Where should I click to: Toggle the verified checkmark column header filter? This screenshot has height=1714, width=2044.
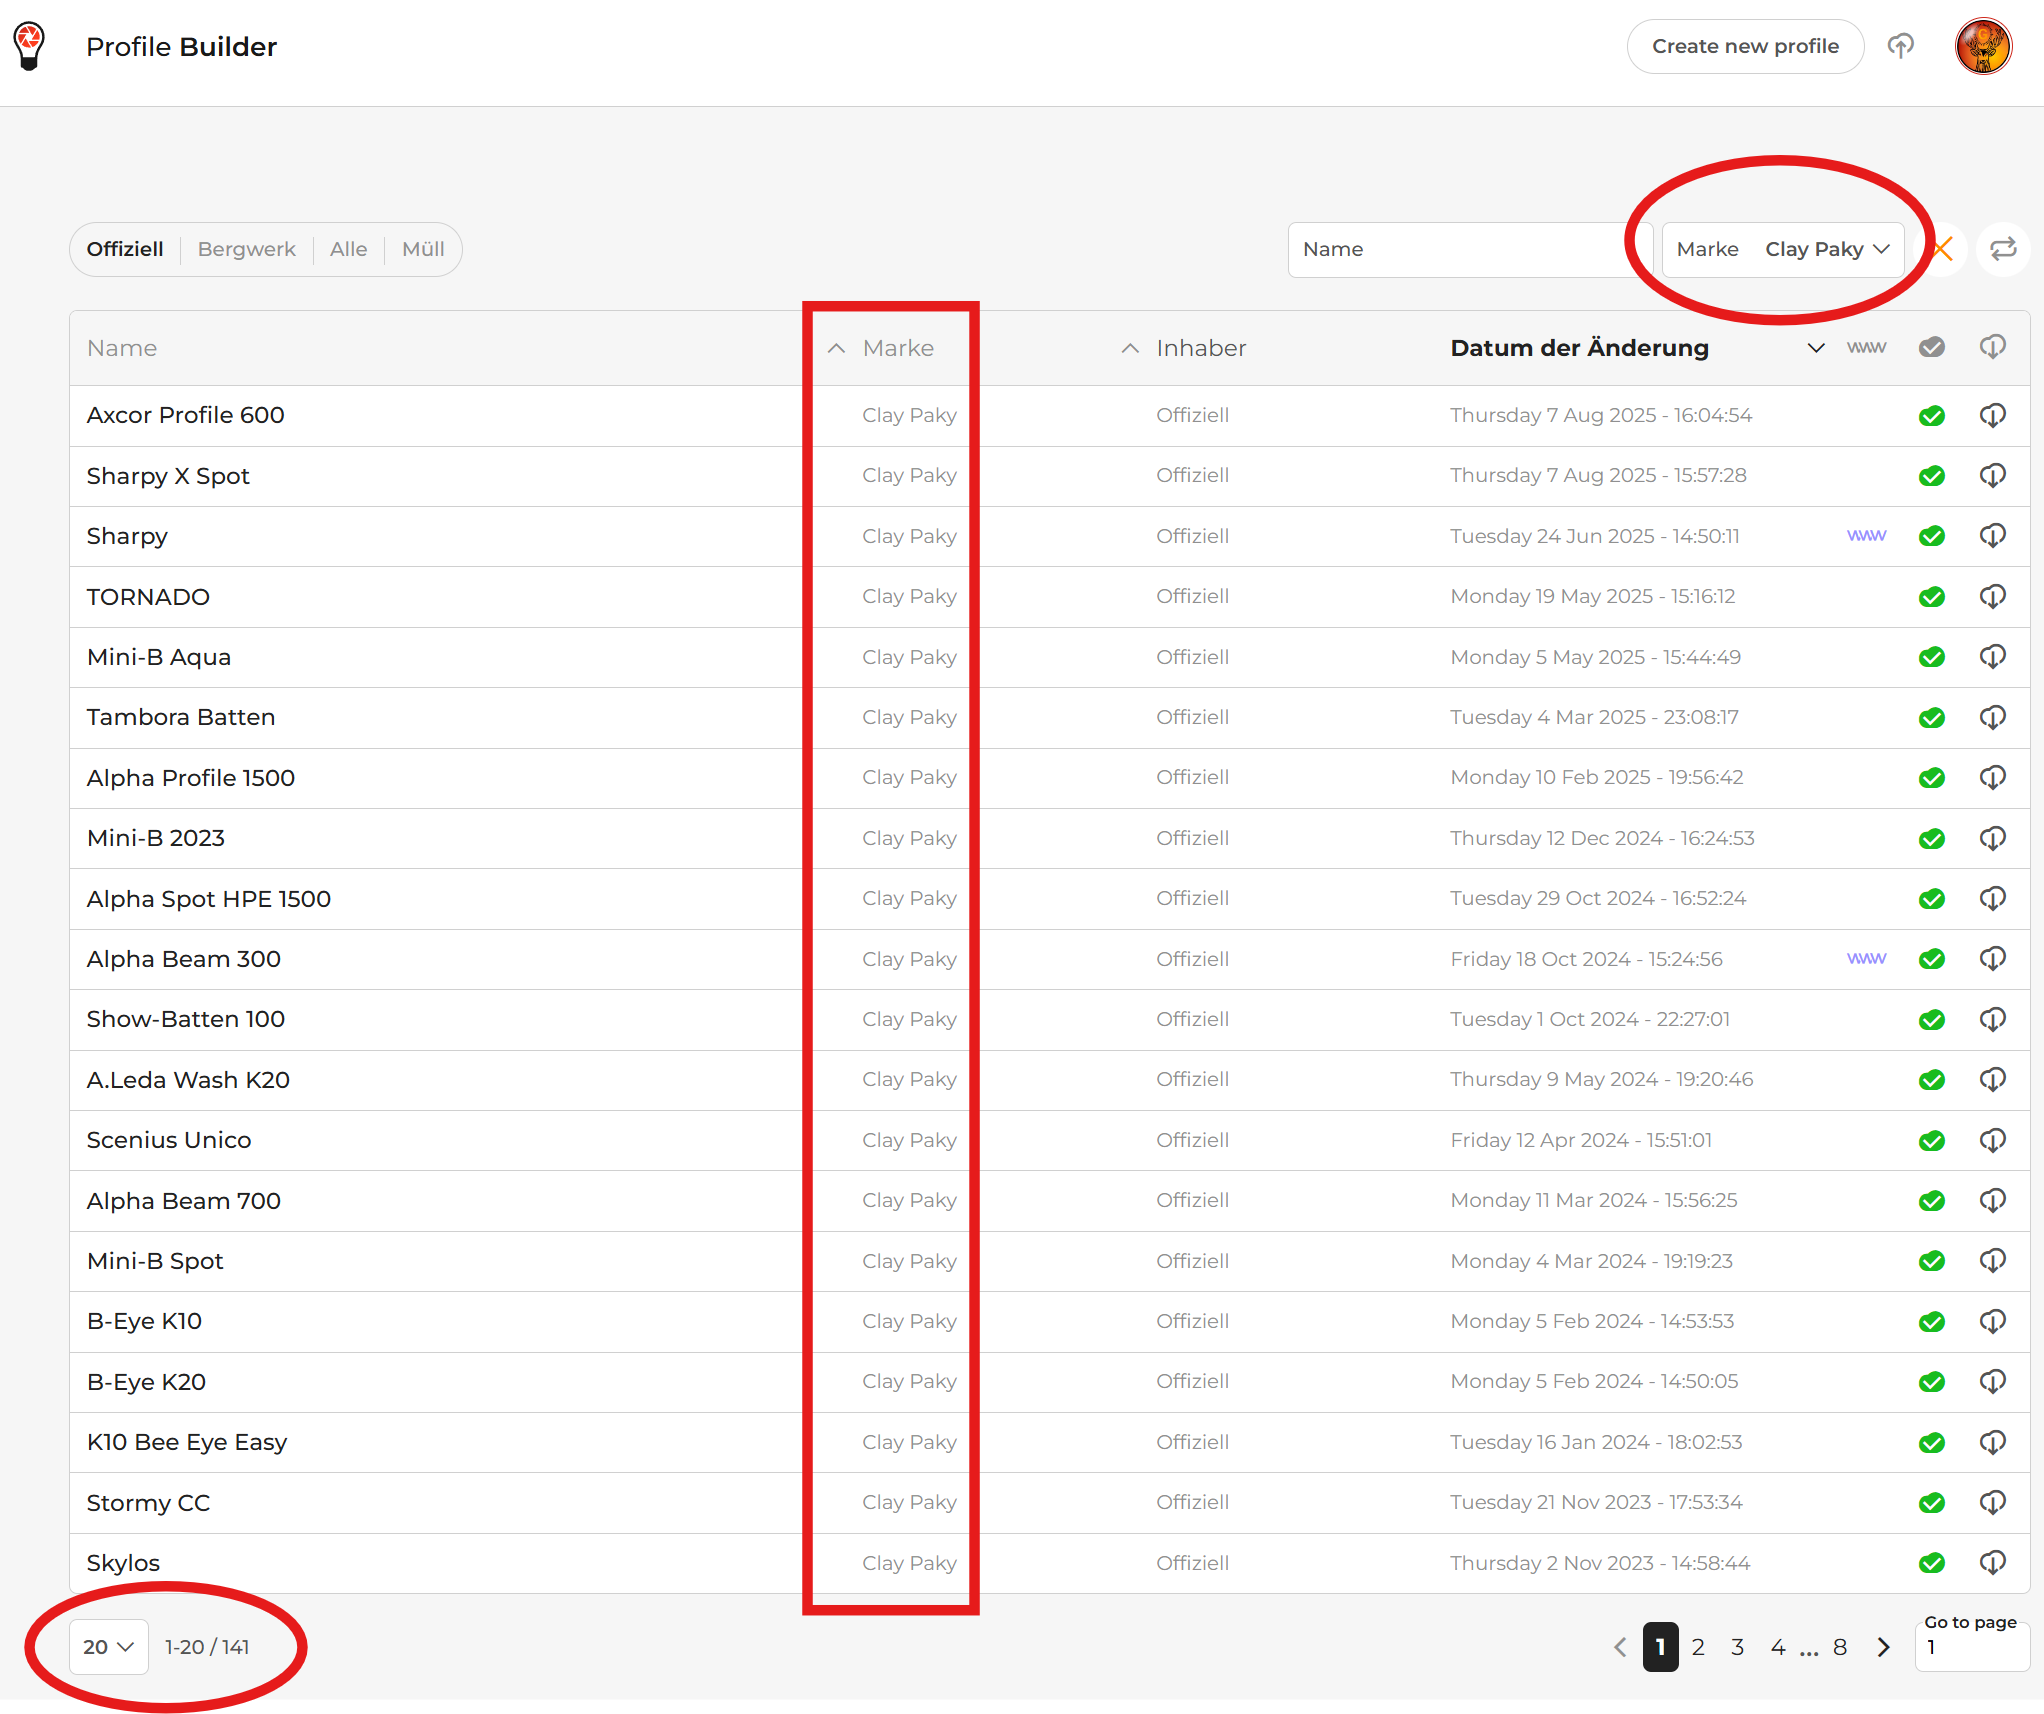(x=1931, y=347)
